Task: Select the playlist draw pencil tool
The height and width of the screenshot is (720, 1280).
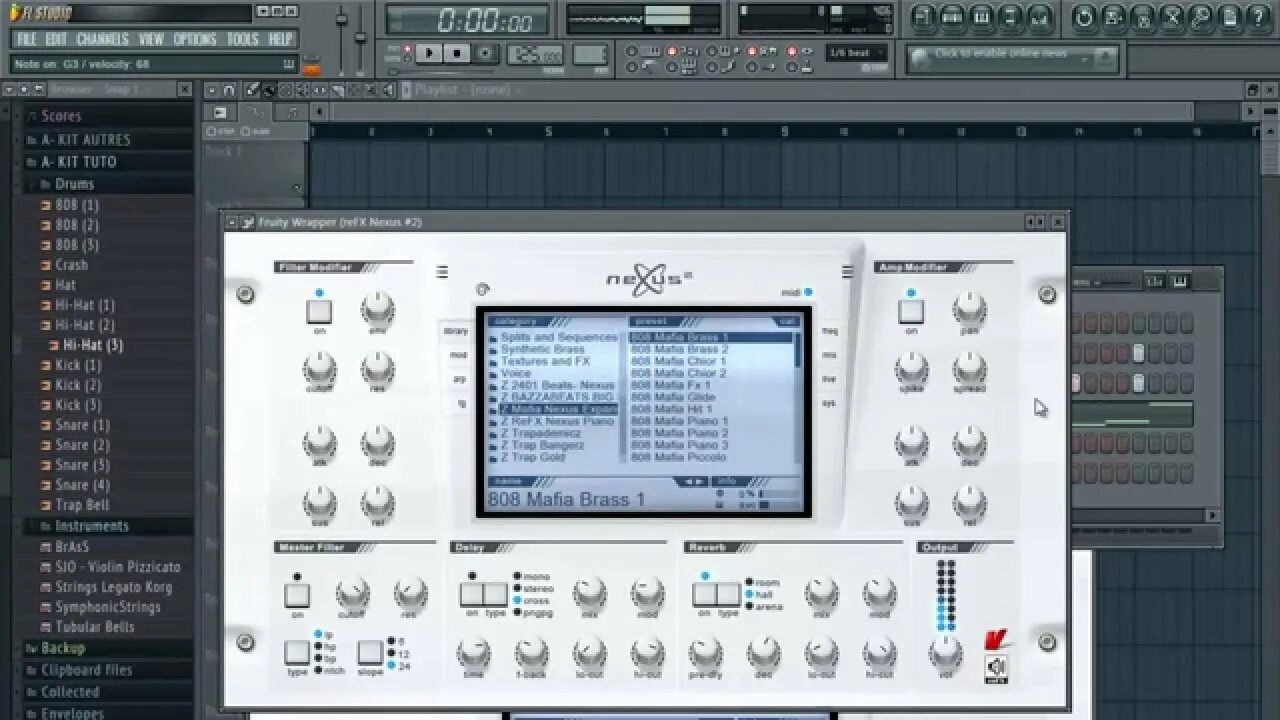Action: (254, 90)
